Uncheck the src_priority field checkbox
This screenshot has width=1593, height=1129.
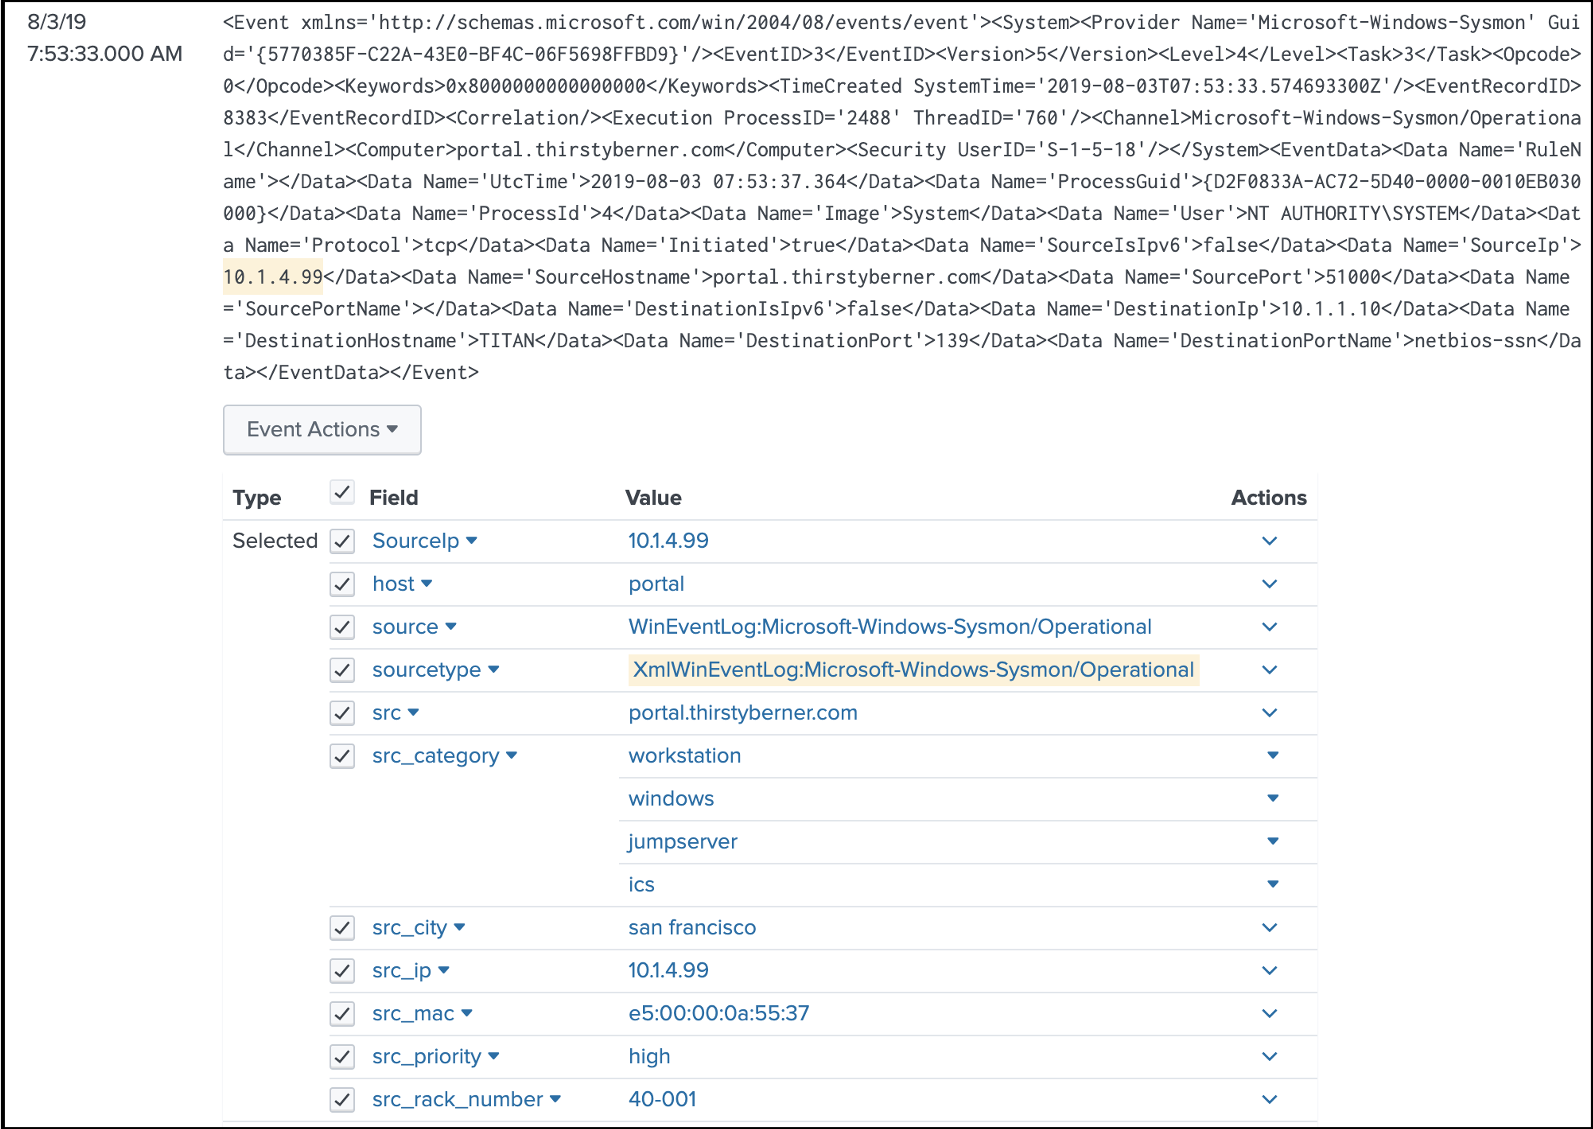coord(342,1057)
